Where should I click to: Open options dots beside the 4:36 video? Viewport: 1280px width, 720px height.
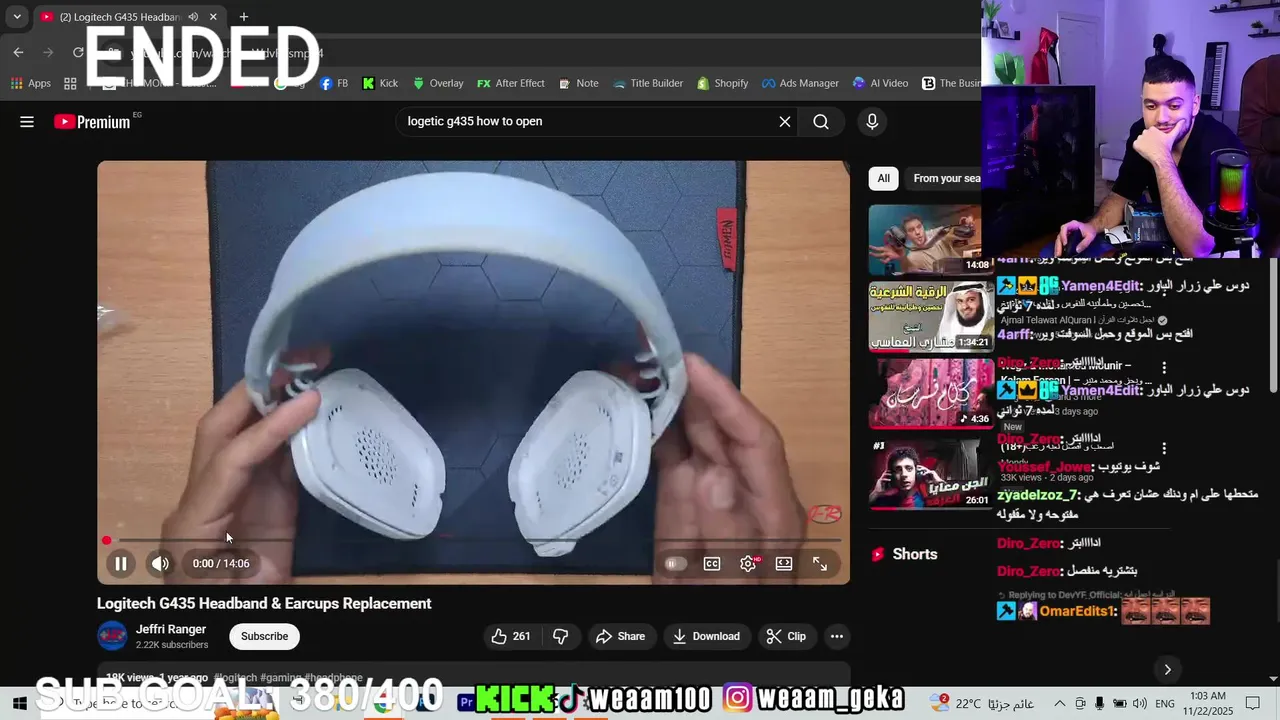[x=1164, y=368]
